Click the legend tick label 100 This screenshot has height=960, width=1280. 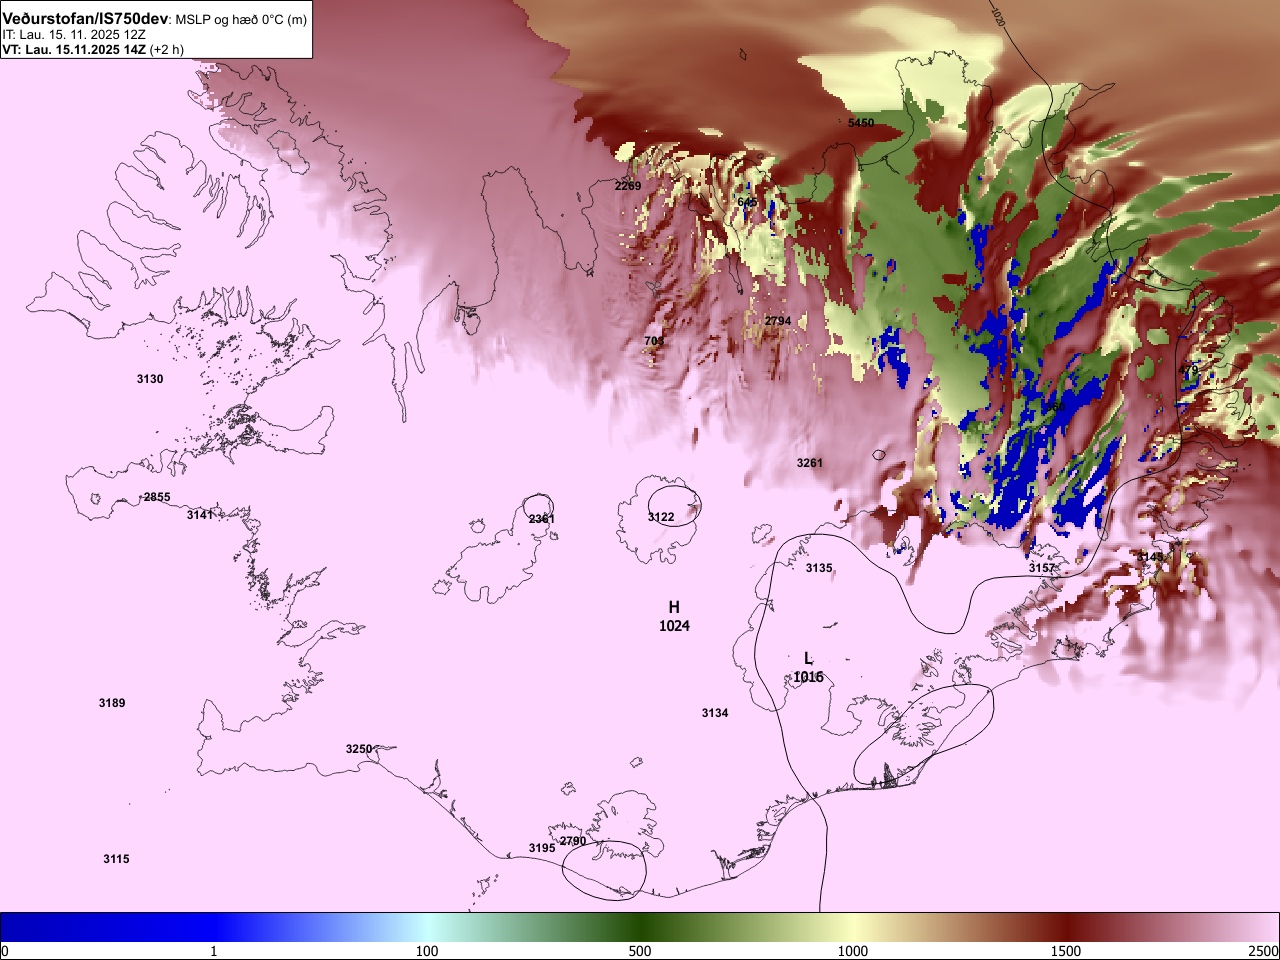pos(427,951)
